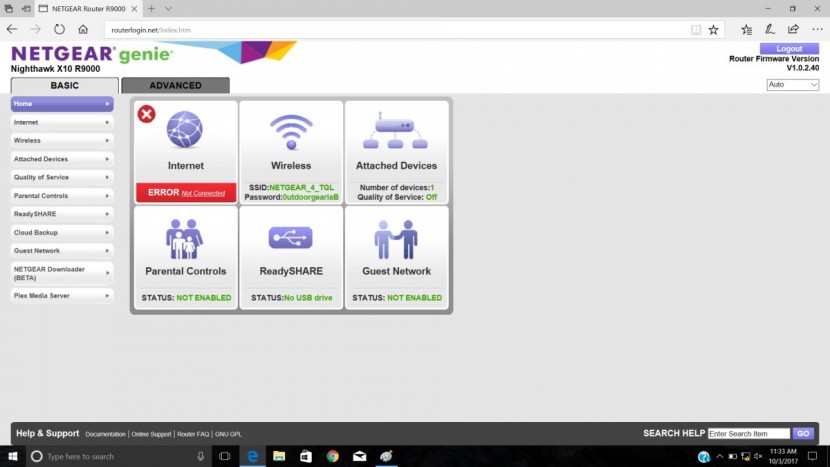This screenshot has height=467, width=830.
Task: Go back to the previous page
Action: (12, 30)
